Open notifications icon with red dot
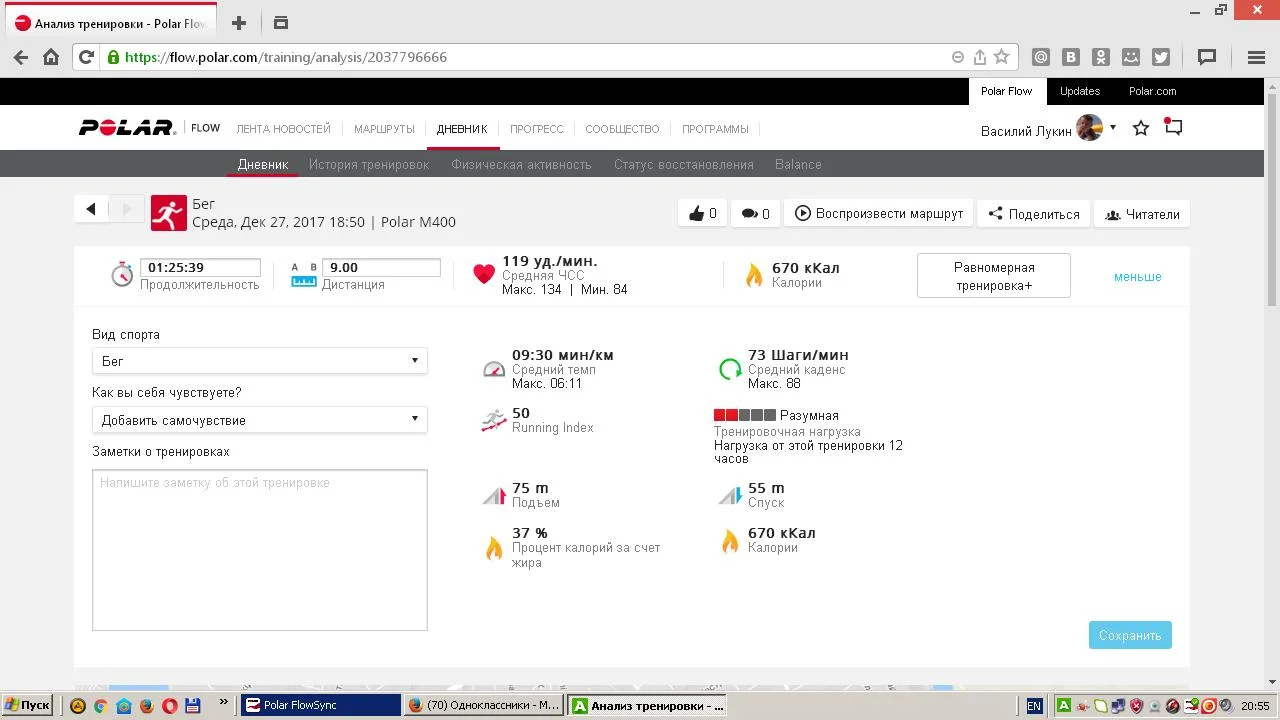 tap(1173, 128)
